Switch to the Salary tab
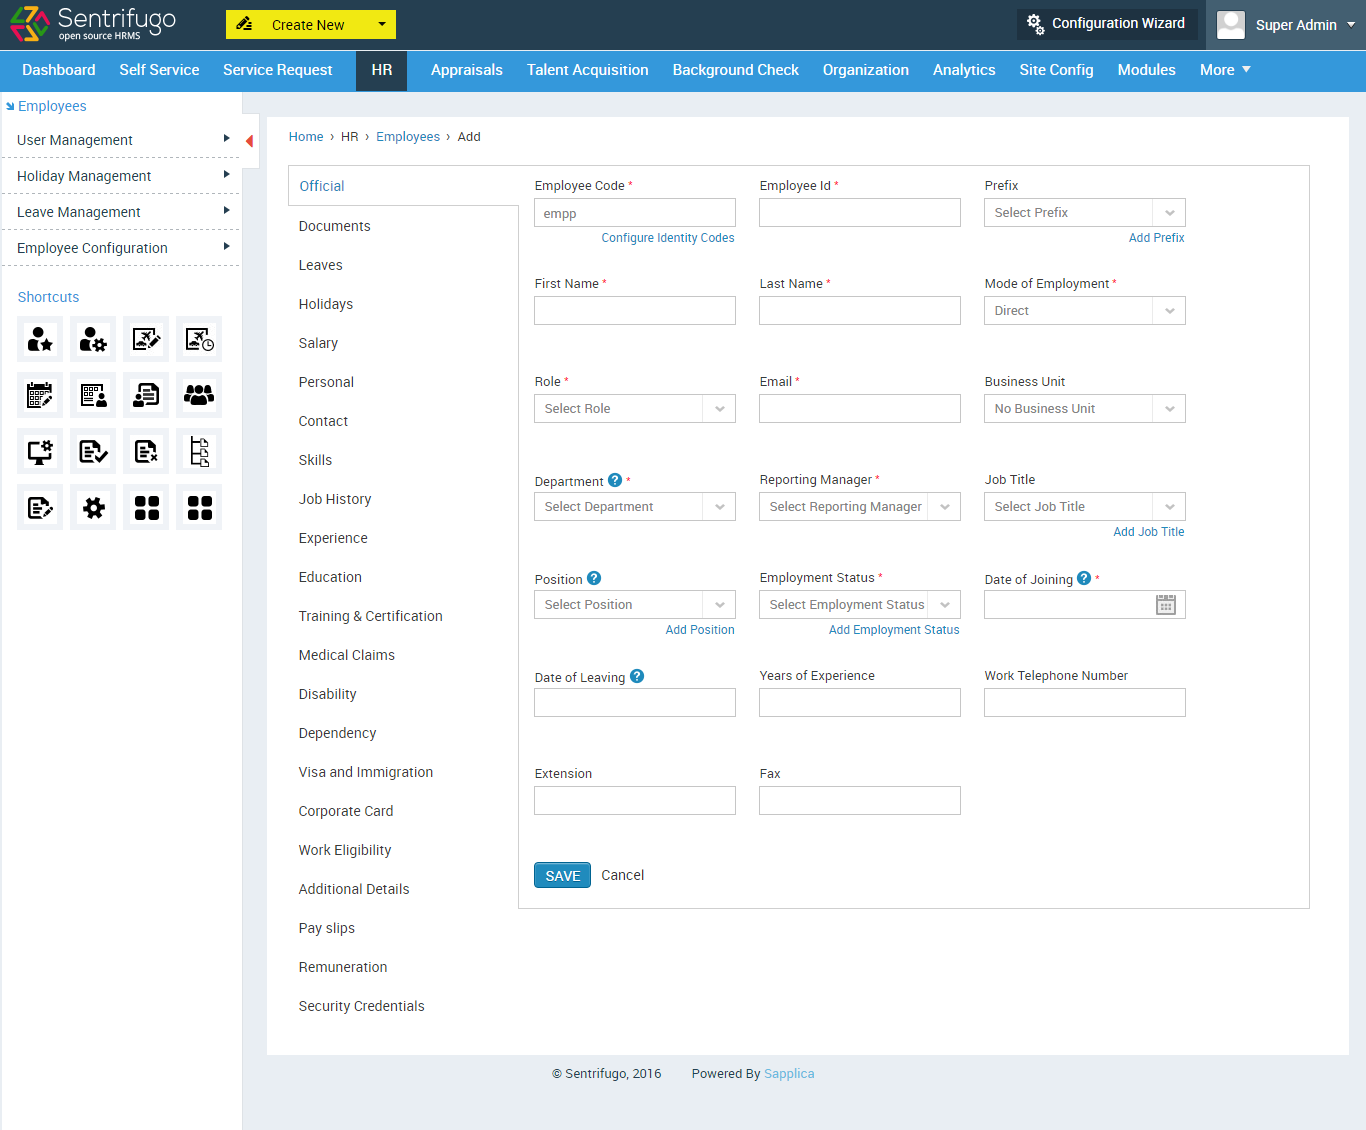The height and width of the screenshot is (1130, 1366). click(318, 343)
